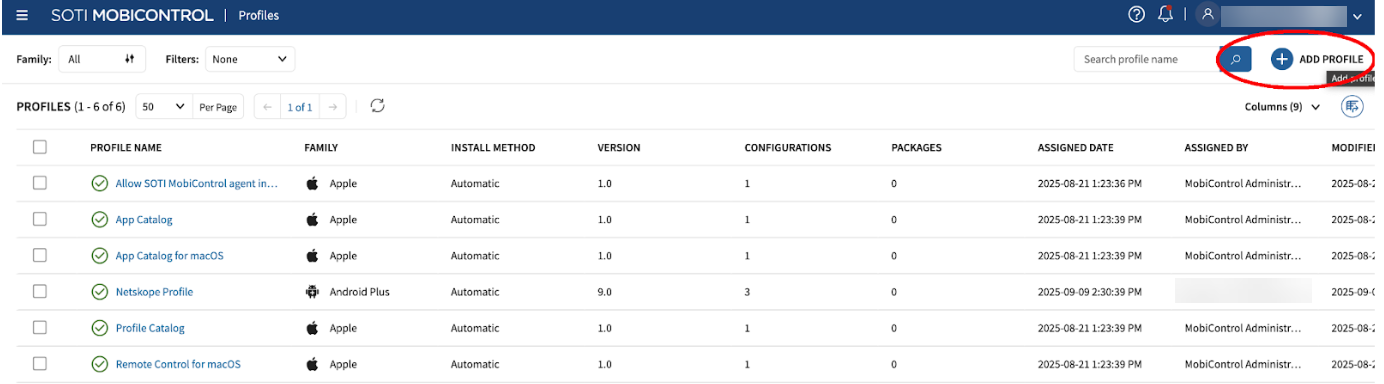
Task: Select the App Catalog row checkbox
Action: tap(40, 219)
